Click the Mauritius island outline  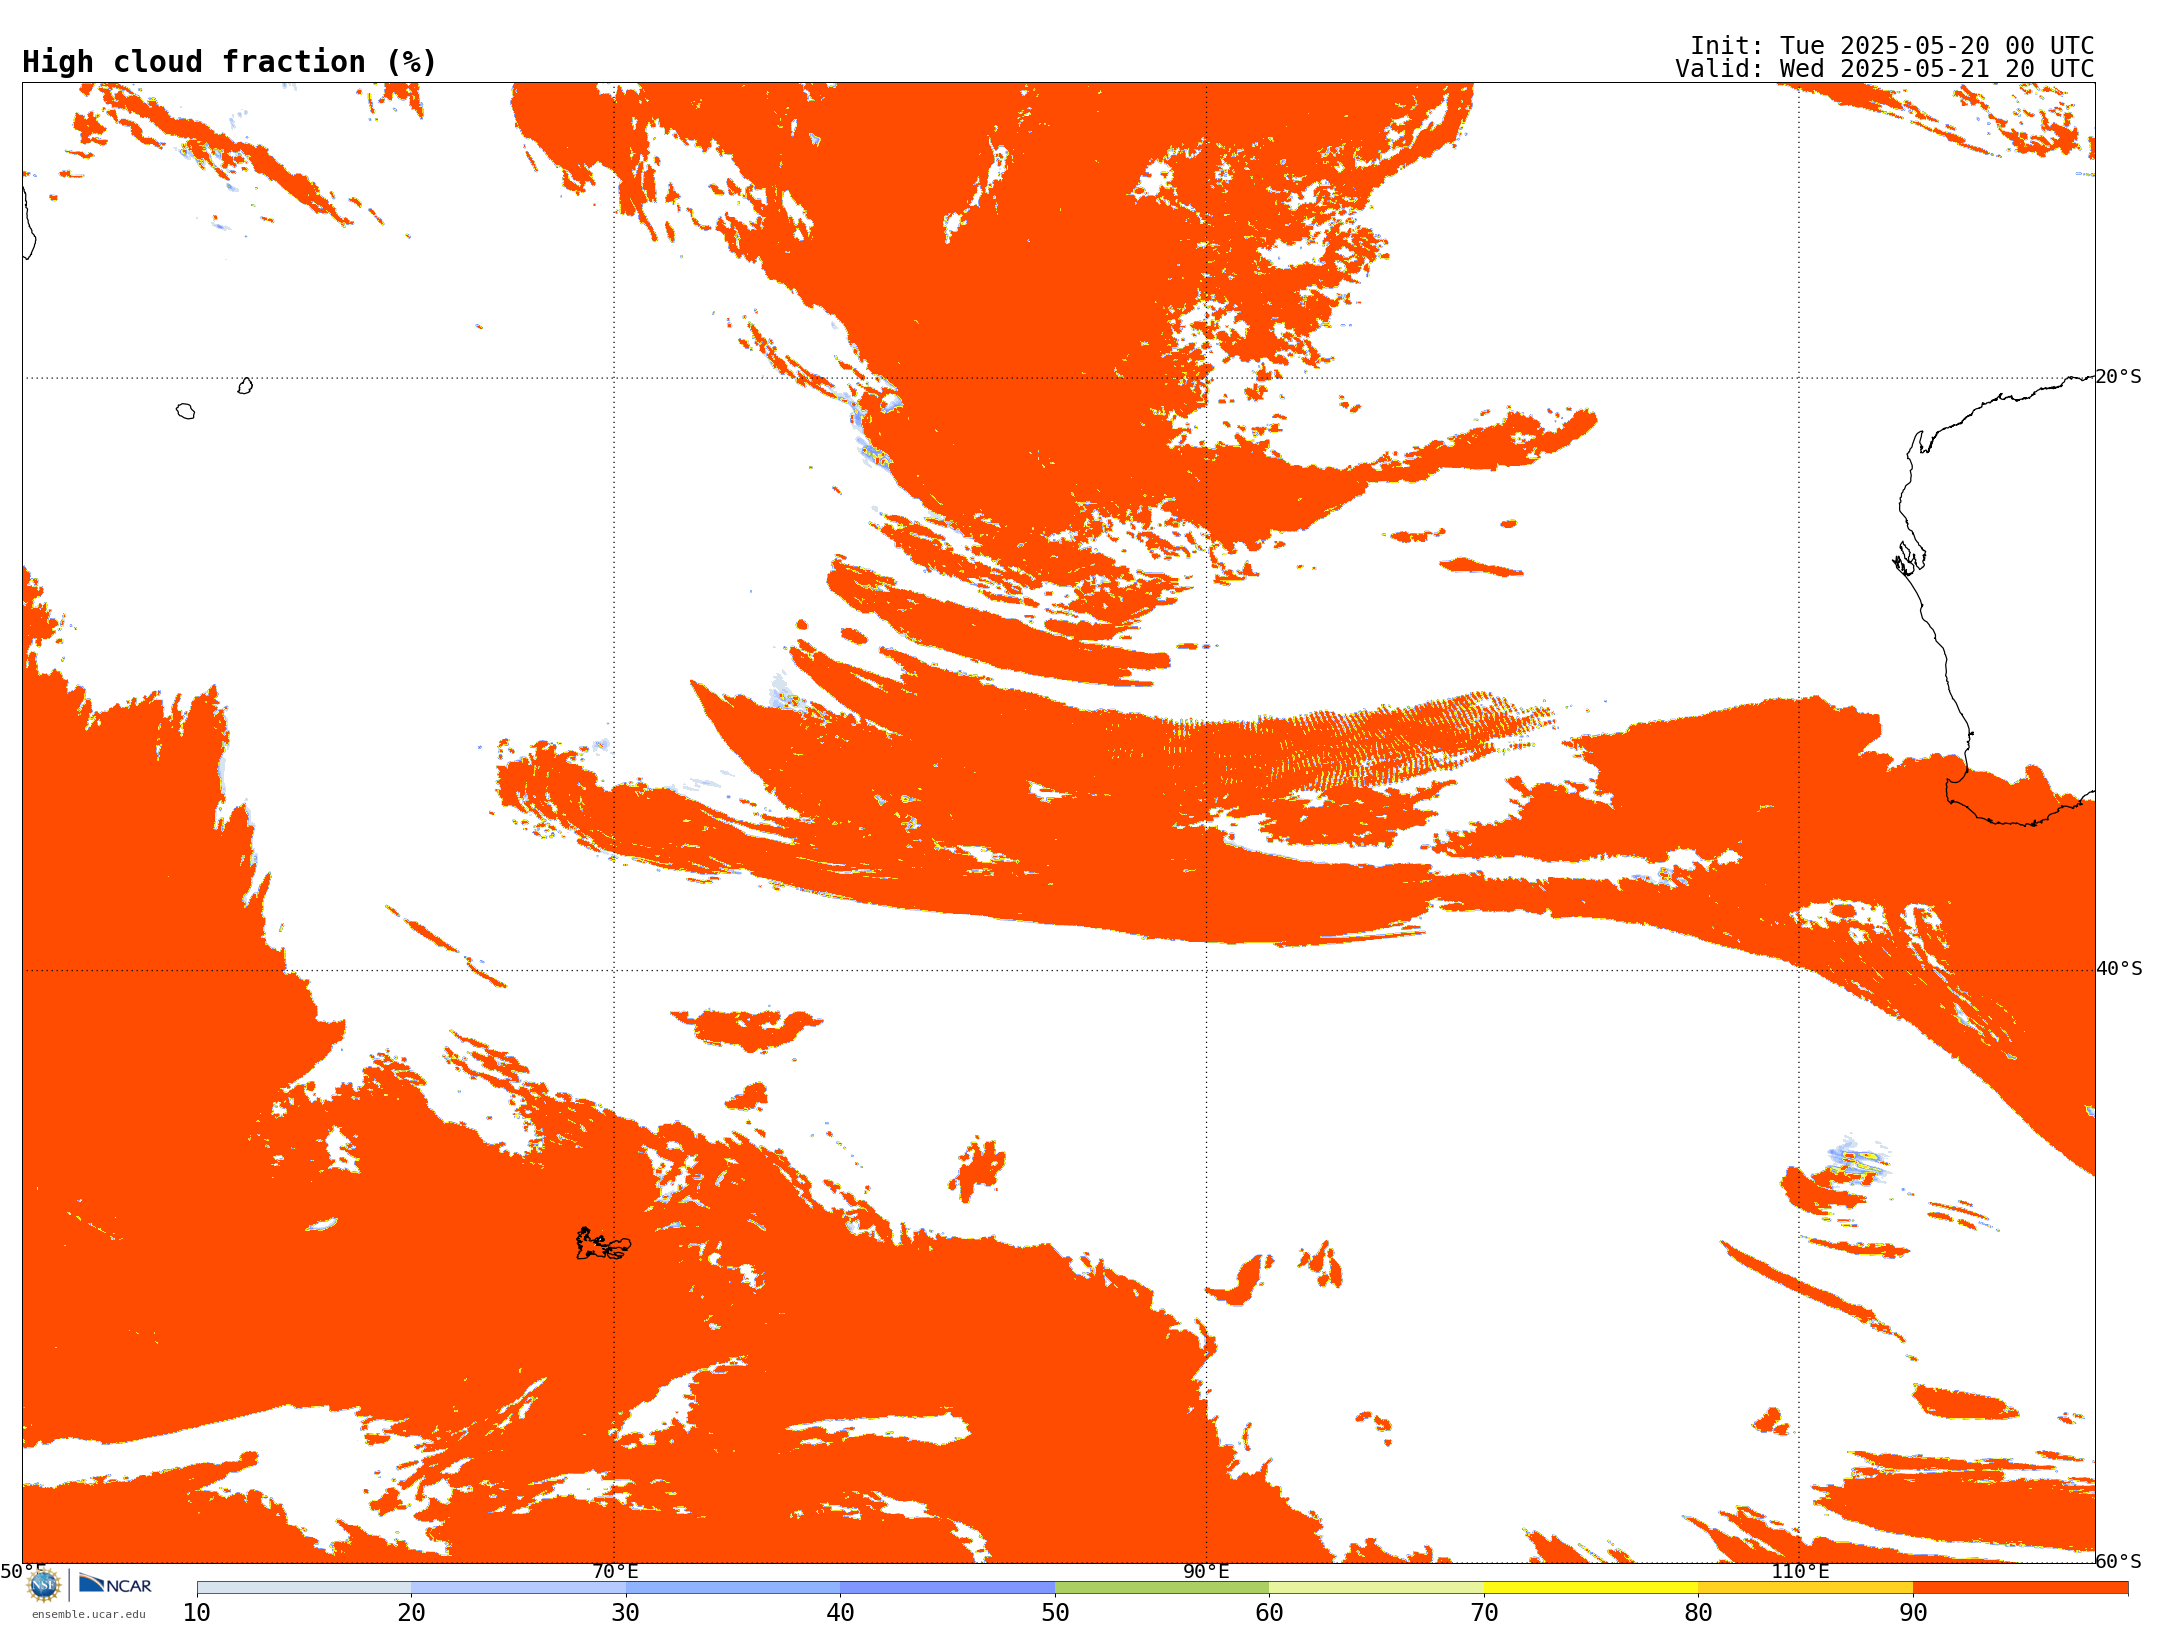point(245,386)
